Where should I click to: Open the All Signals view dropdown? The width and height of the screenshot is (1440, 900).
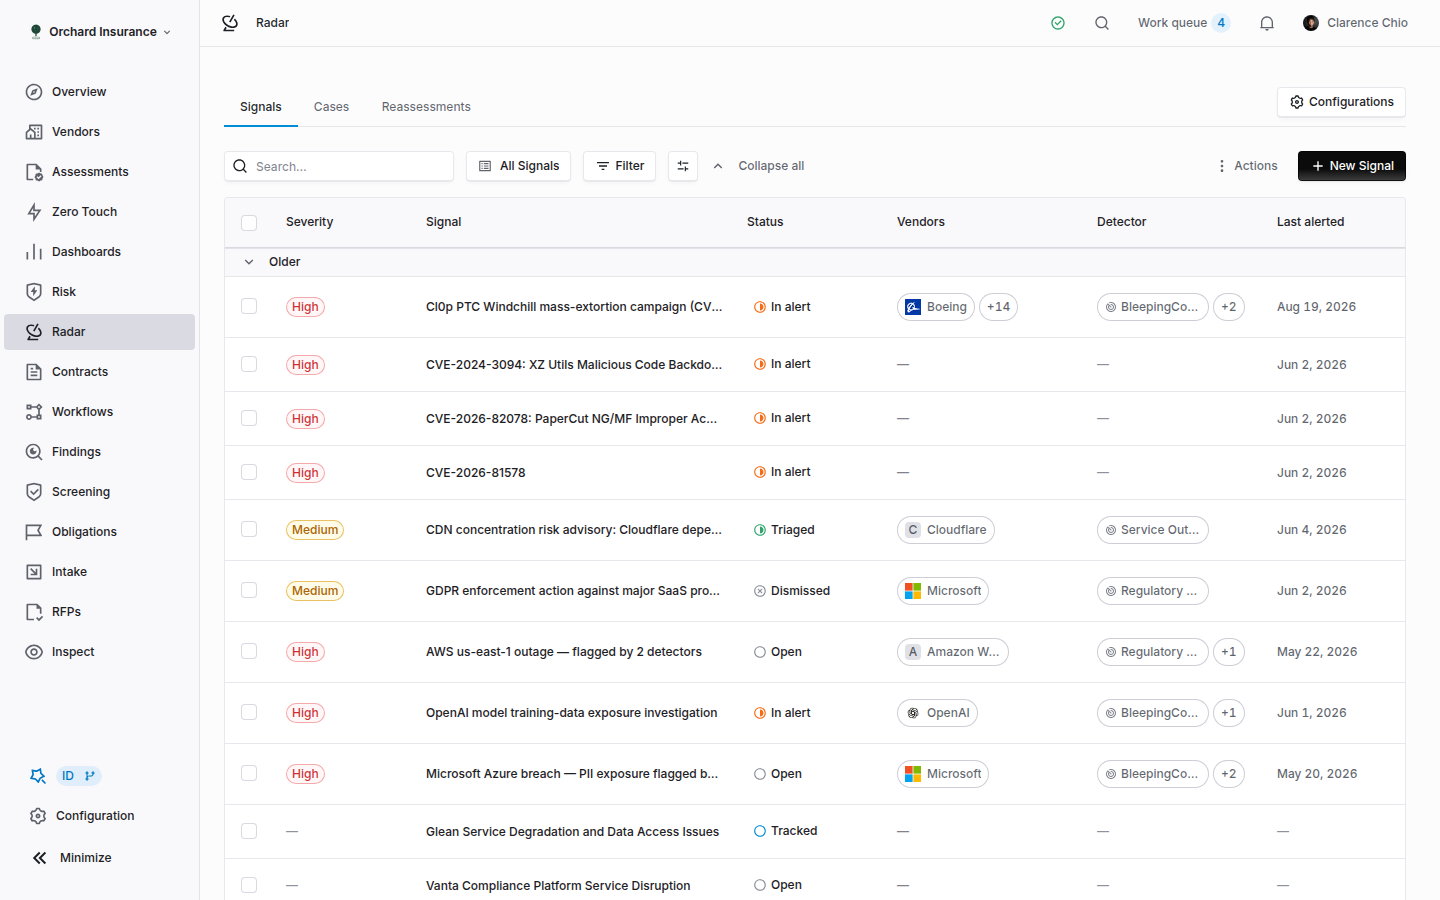point(518,166)
